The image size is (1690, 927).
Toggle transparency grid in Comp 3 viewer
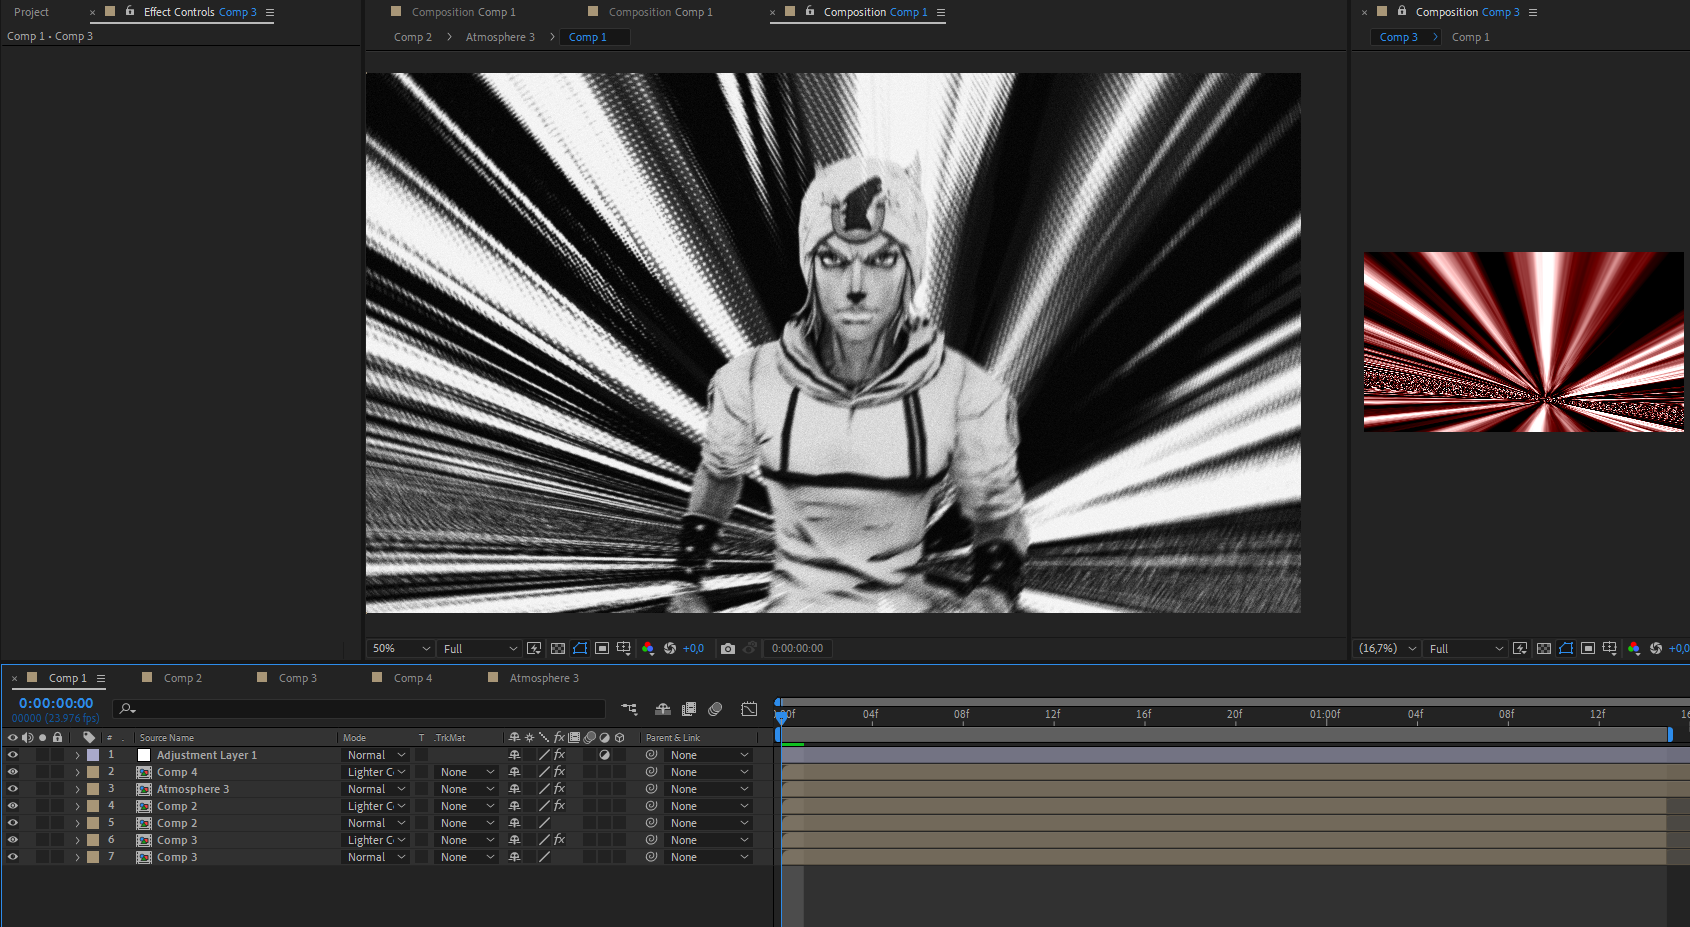click(x=1544, y=648)
